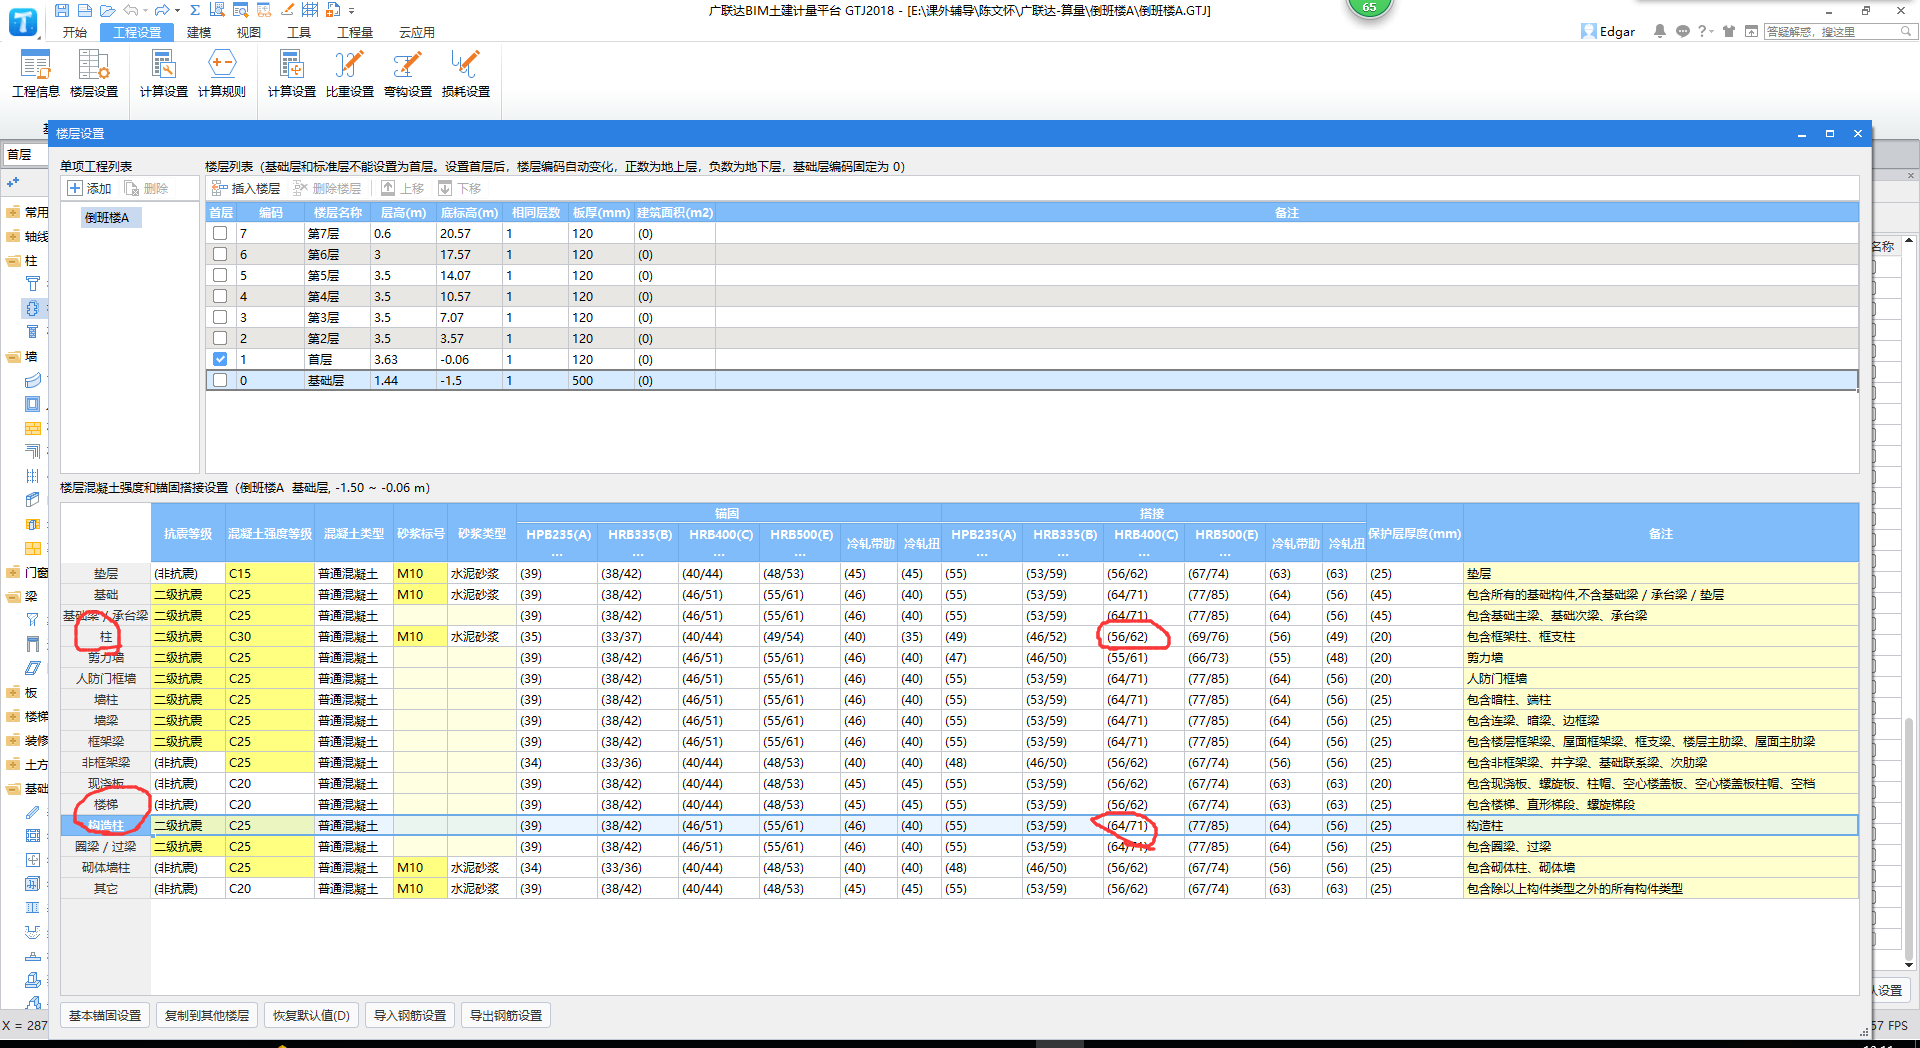Check first-floor box for 第6层
1920x1048 pixels.
(x=220, y=254)
